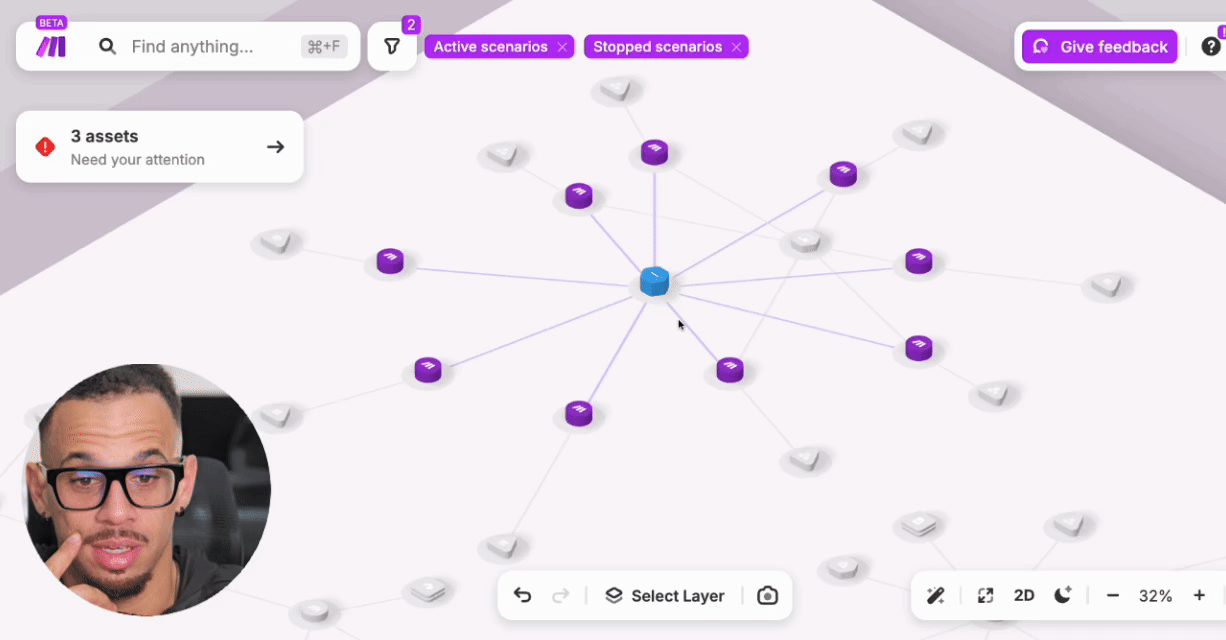The height and width of the screenshot is (640, 1226).
Task: Remove the Stopped scenarios filter chip
Action: pos(736,46)
